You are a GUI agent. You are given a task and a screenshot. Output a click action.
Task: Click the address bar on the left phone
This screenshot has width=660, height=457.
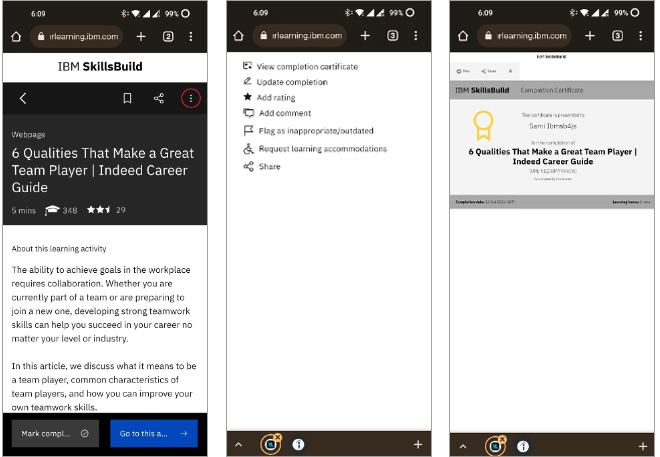coord(77,37)
